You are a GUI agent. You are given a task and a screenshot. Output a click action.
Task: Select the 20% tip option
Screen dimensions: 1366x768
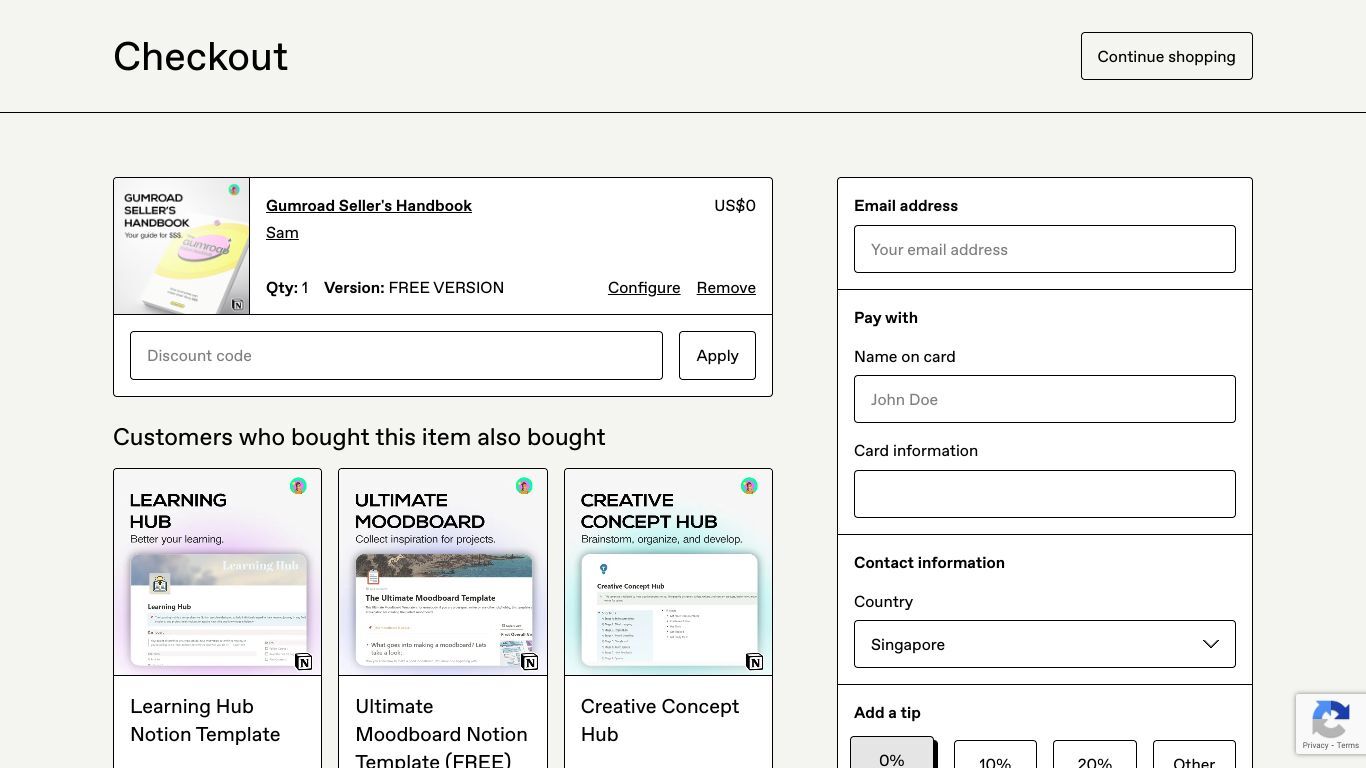click(x=1095, y=756)
